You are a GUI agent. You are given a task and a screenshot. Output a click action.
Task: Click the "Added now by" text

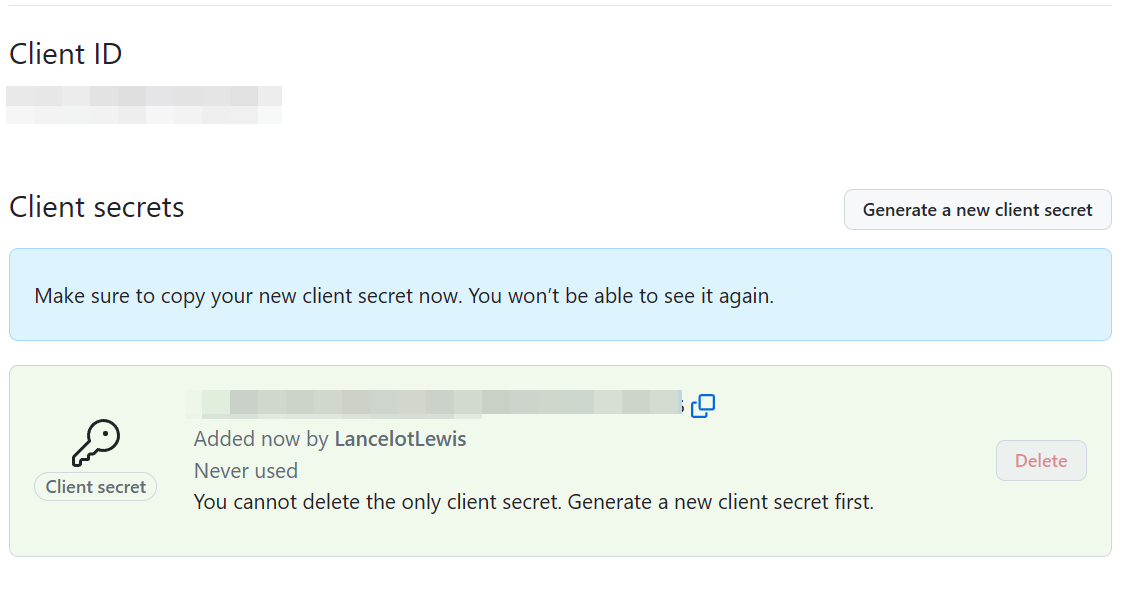tap(262, 439)
